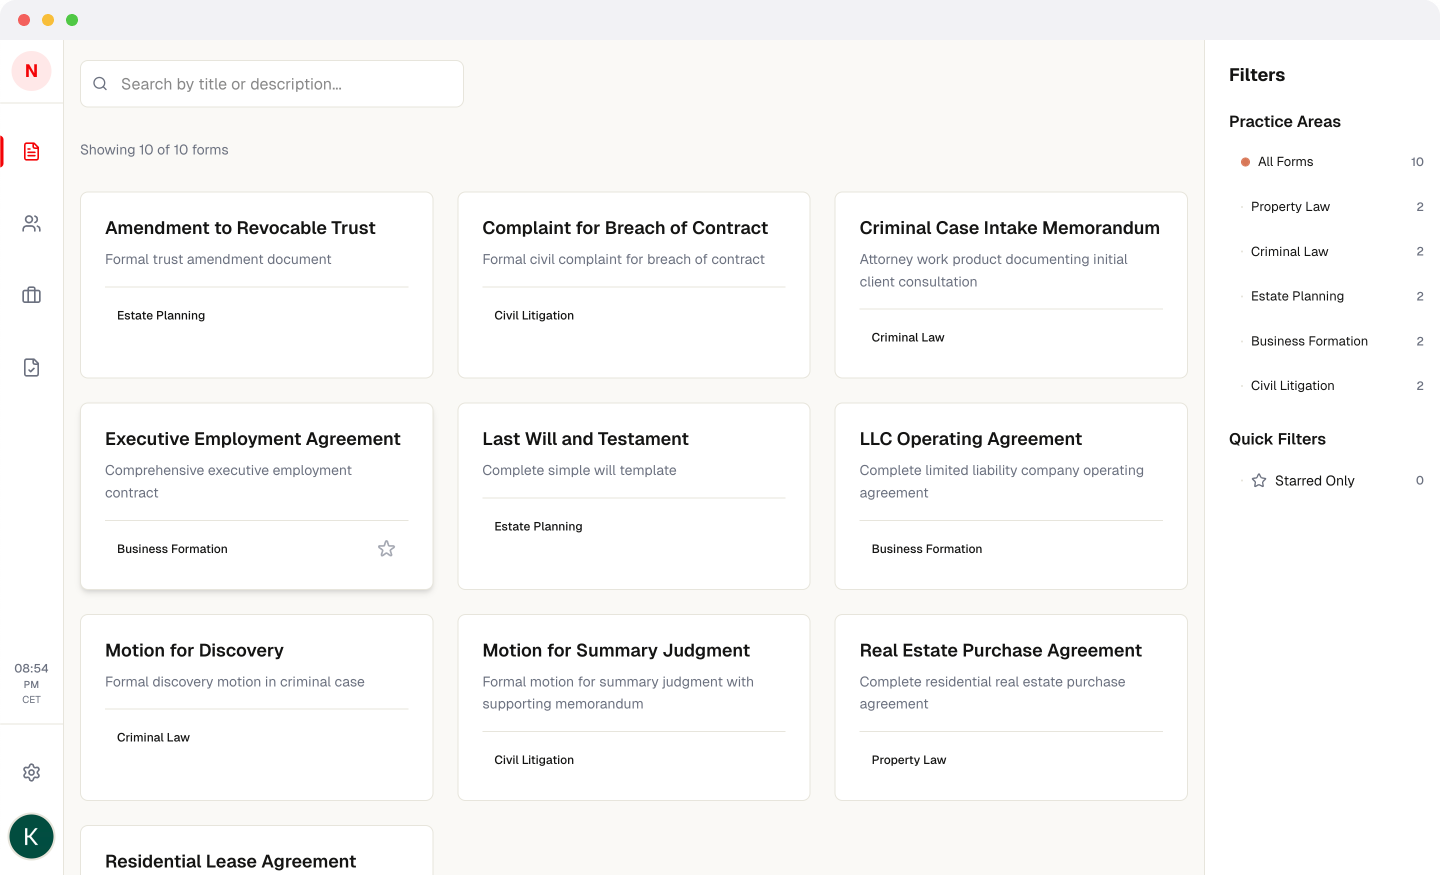Click the magnifying glass in the search bar
The height and width of the screenshot is (875, 1440).
pos(100,83)
